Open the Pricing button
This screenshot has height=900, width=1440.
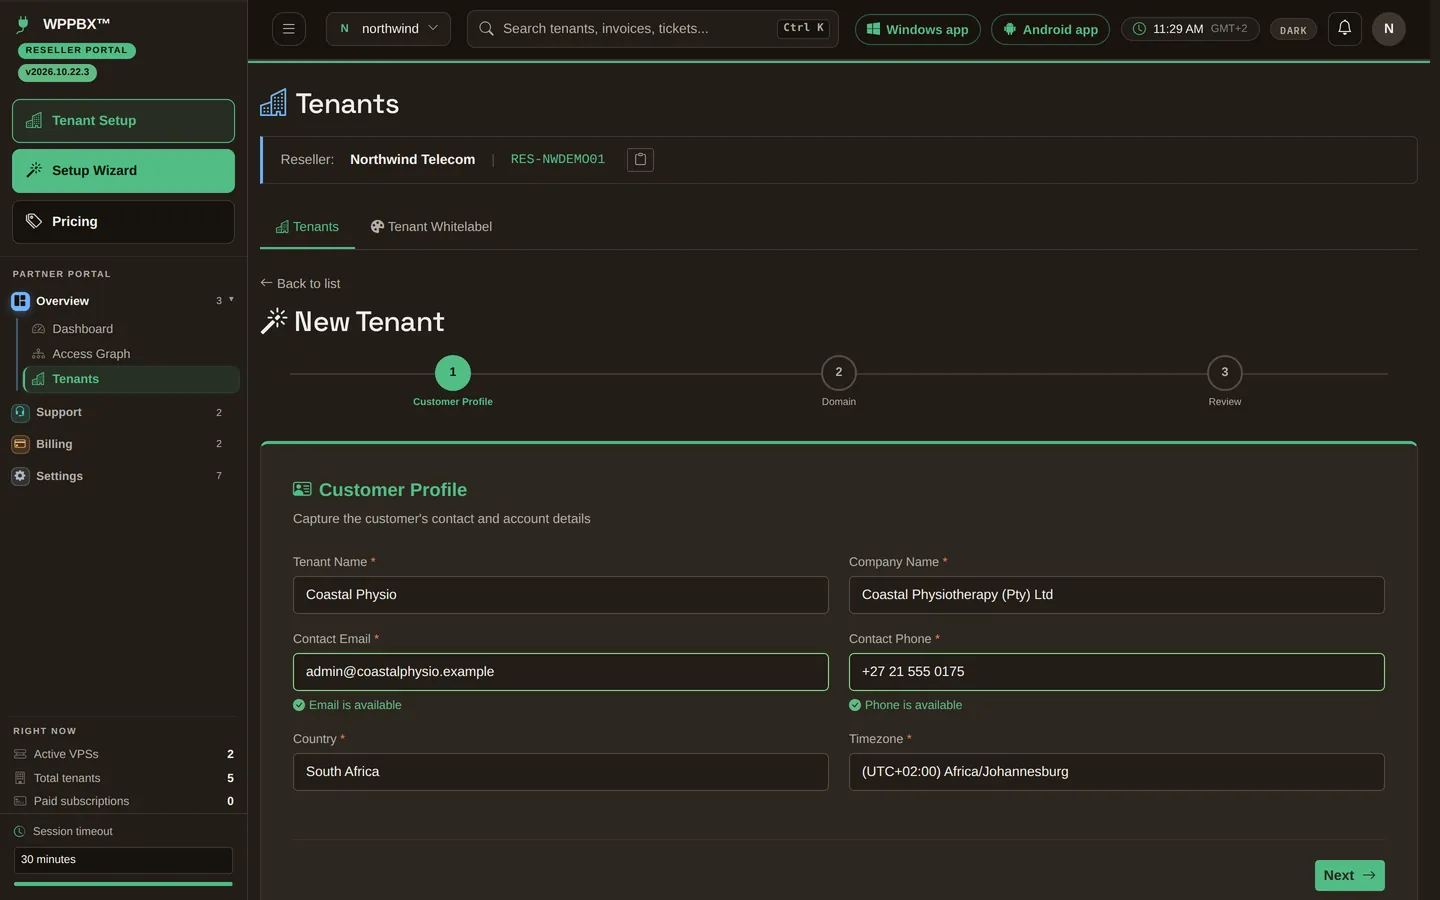click(x=123, y=222)
